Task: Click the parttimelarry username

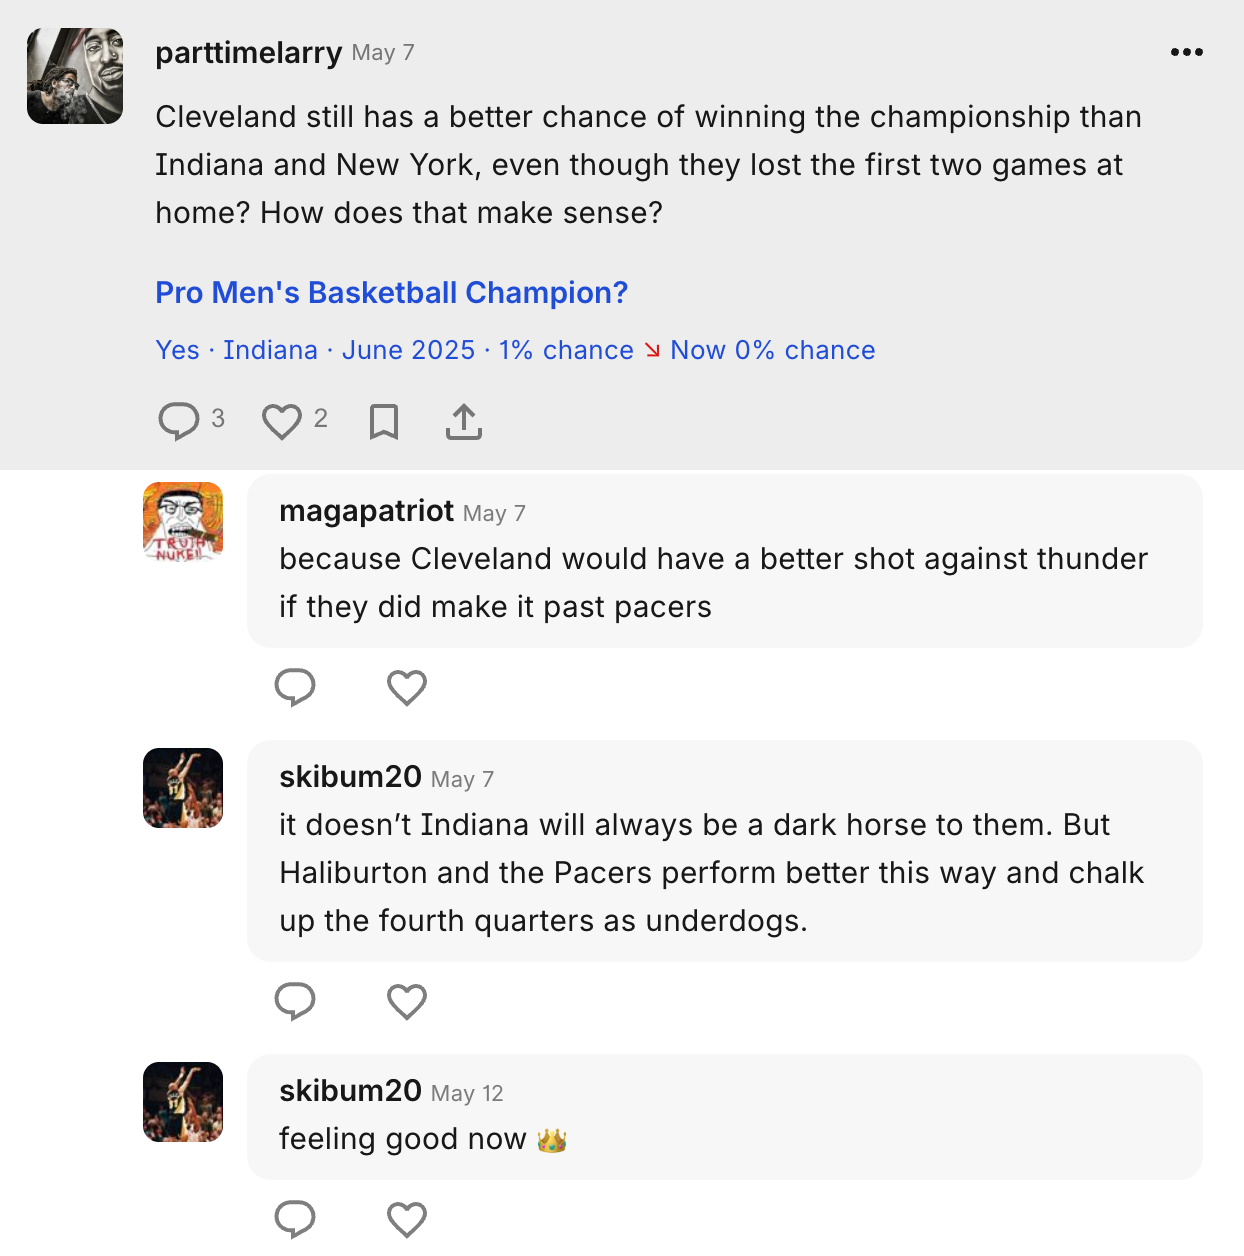Action: tap(248, 52)
